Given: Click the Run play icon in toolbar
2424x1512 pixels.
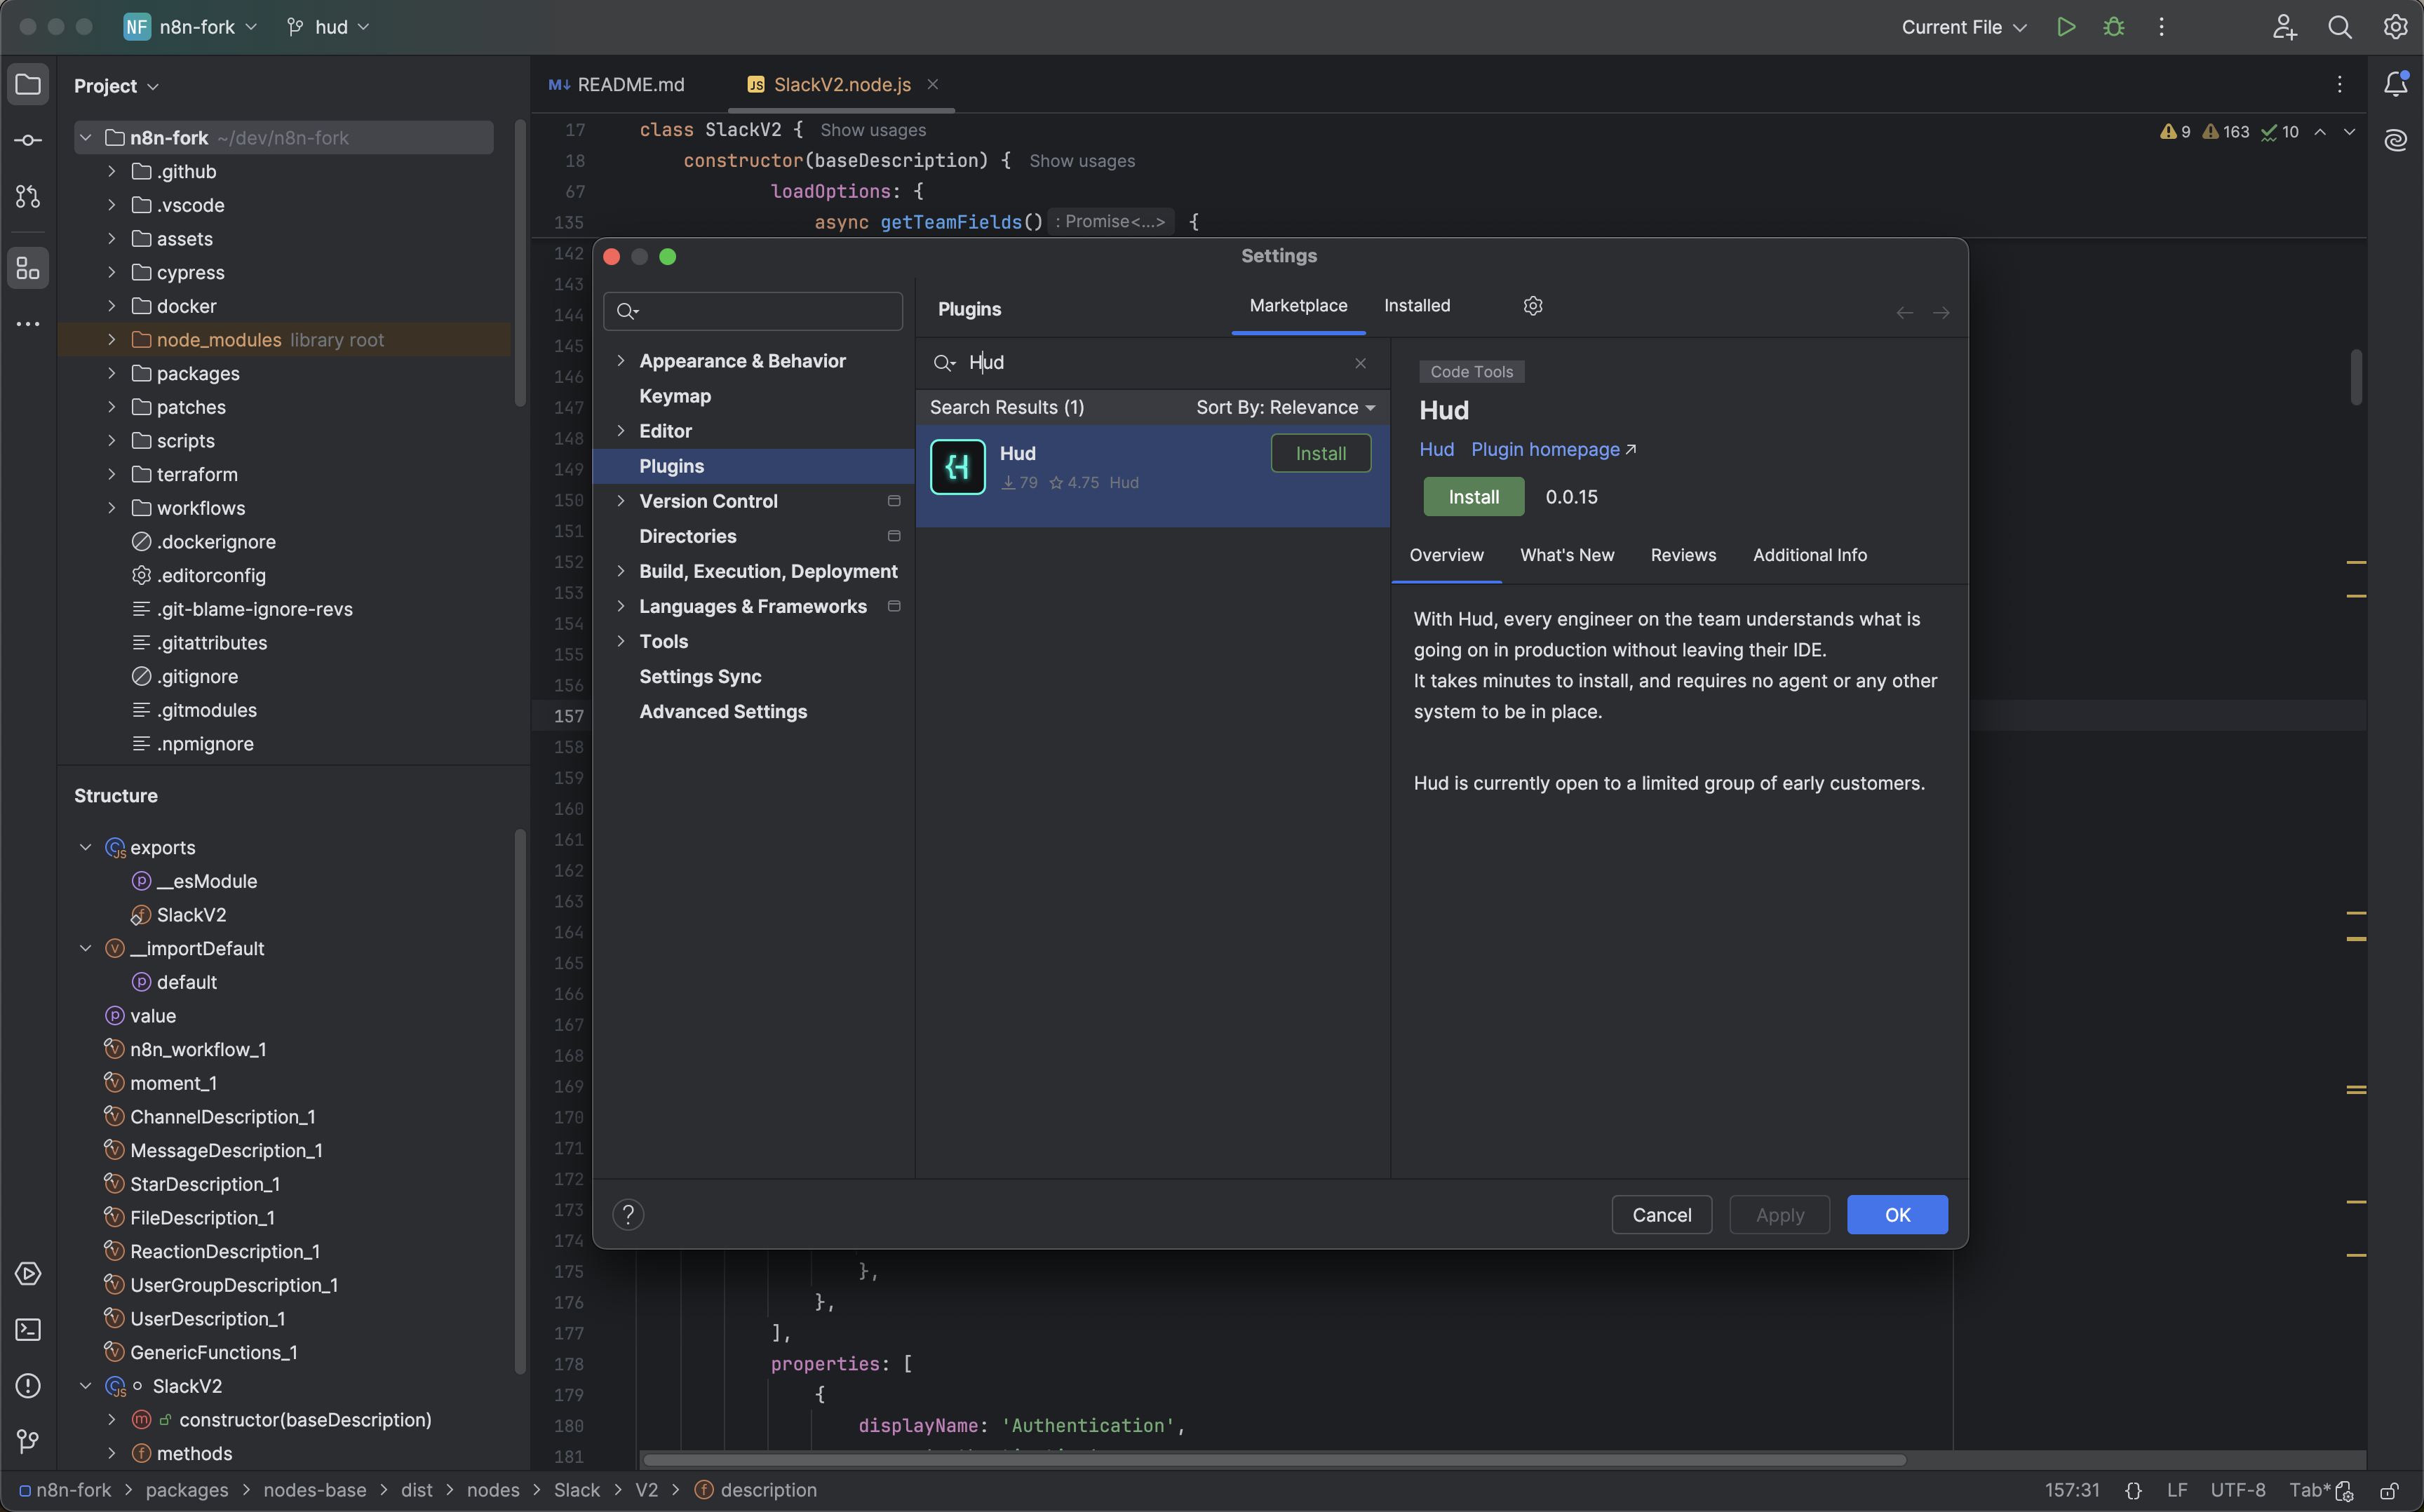Looking at the screenshot, I should [x=2066, y=27].
